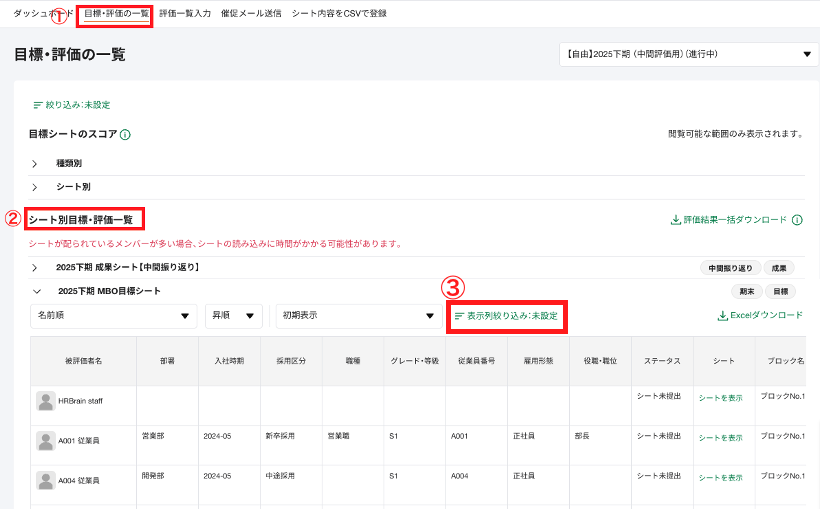Open the ダッシュボード tab

tap(43, 13)
